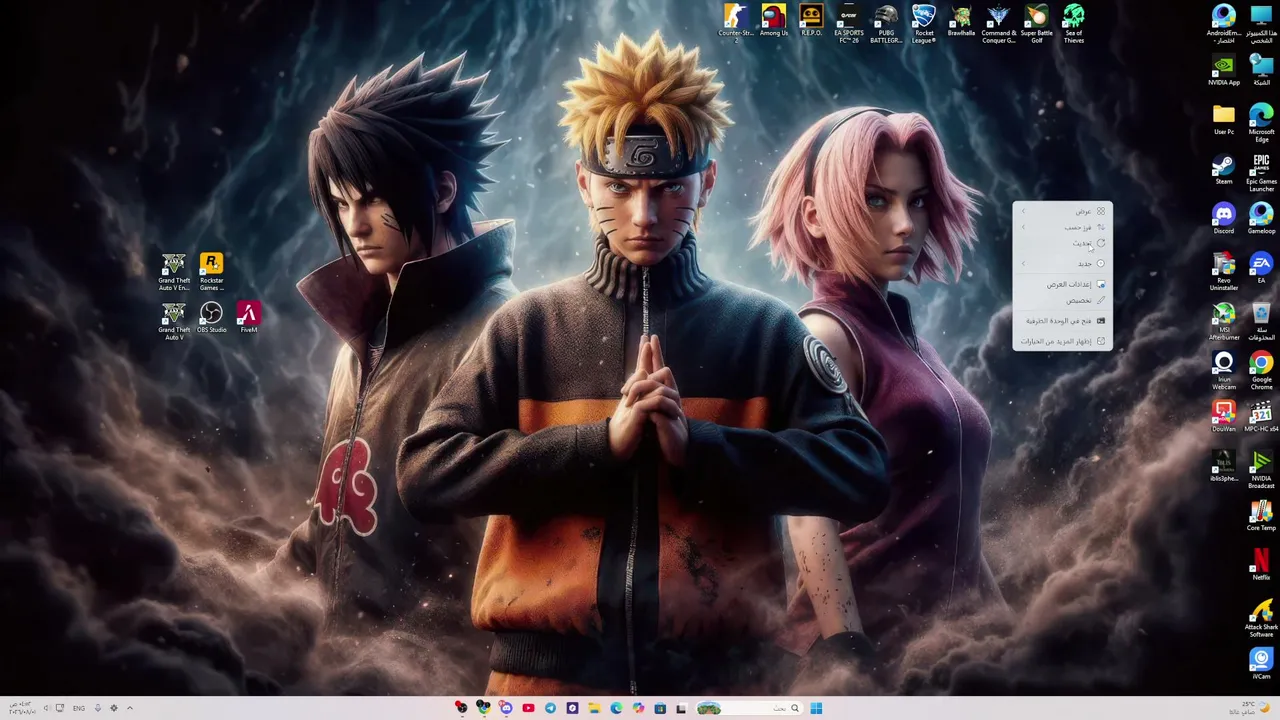Select the Network desktop icon
1280x720 pixels.
[1261, 70]
